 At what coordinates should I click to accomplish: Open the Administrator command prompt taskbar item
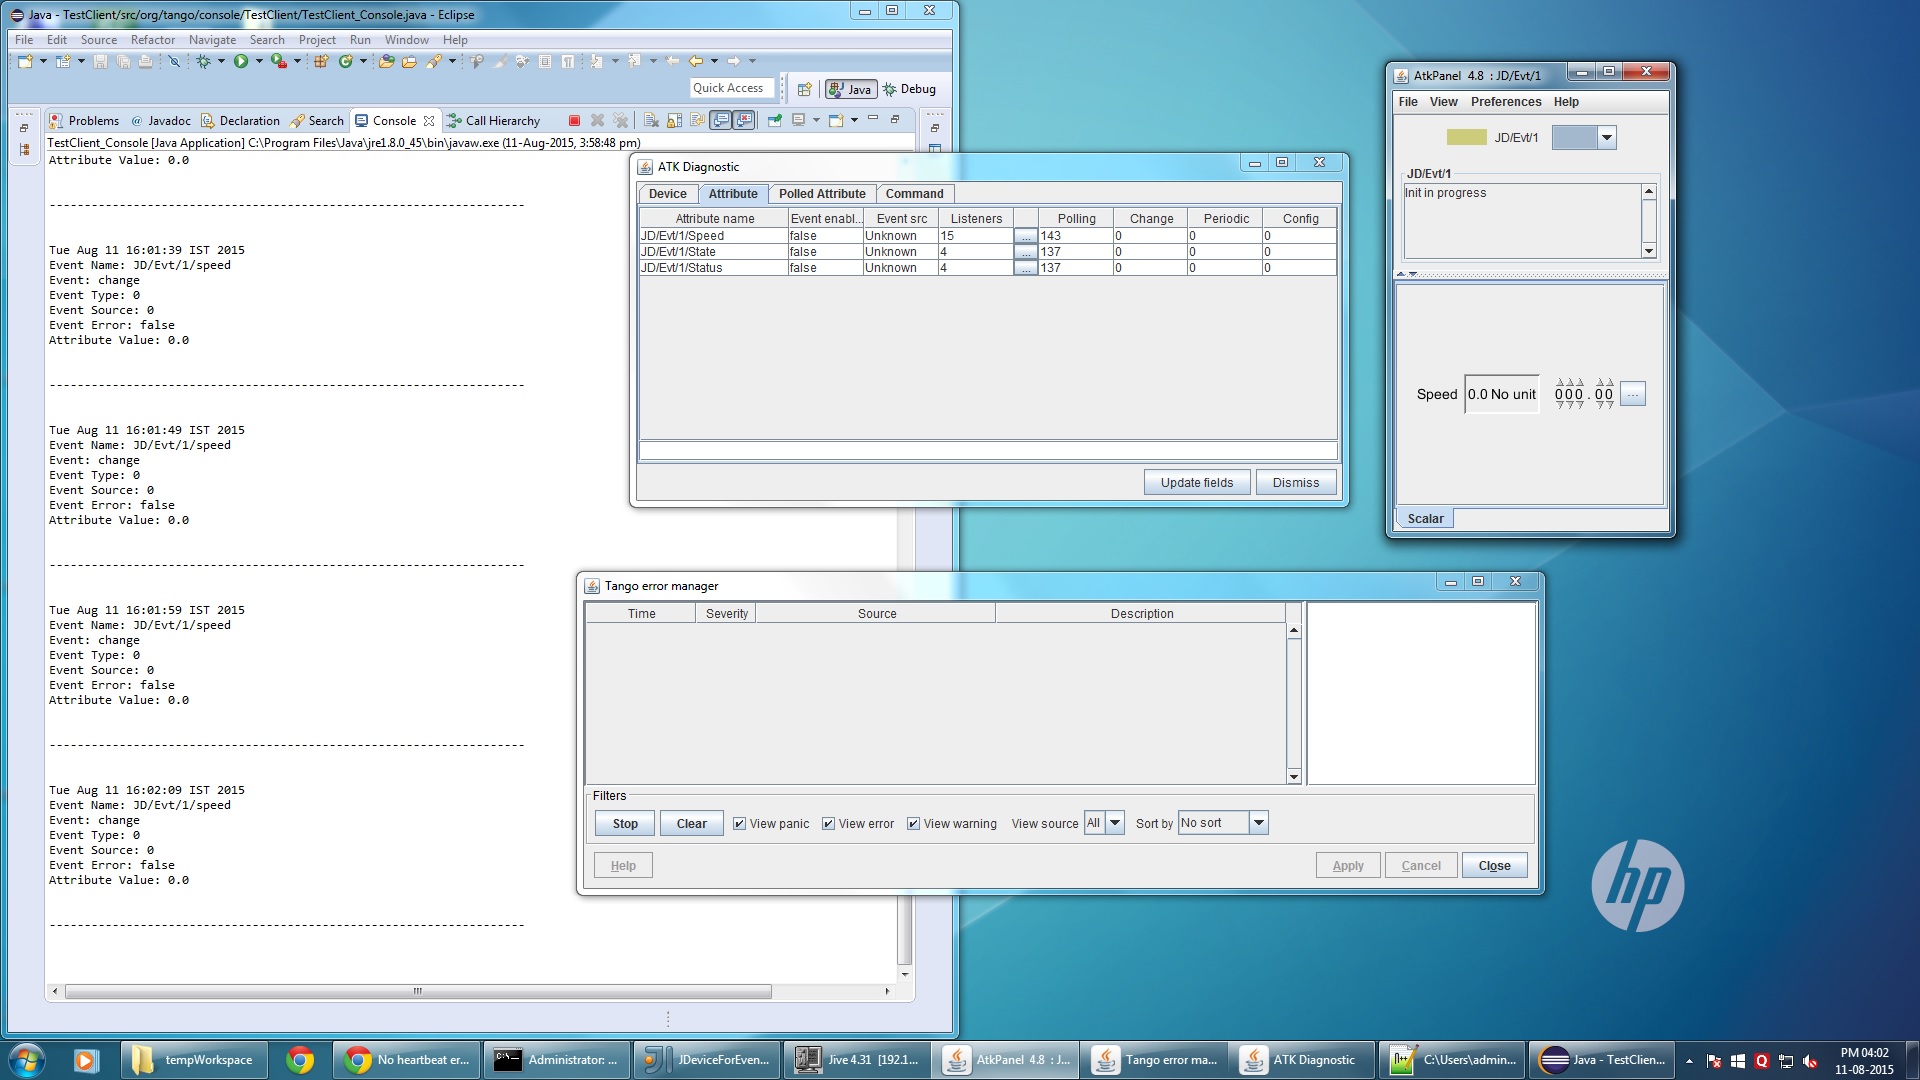556,1060
